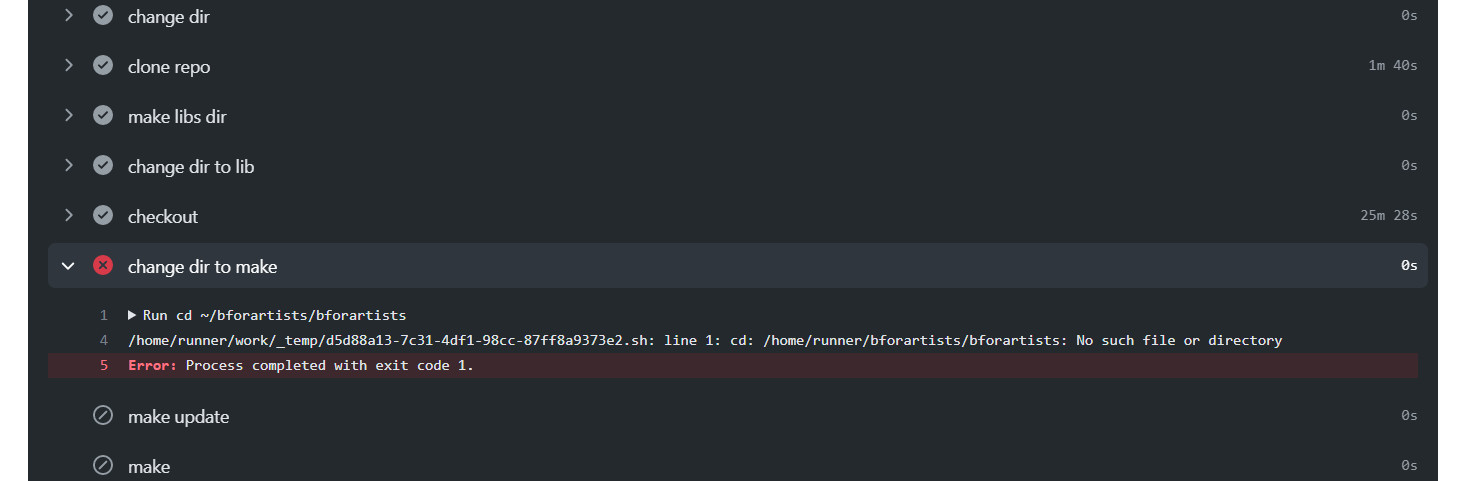
Task: Click skipped icon beside make update
Action: coord(103,416)
